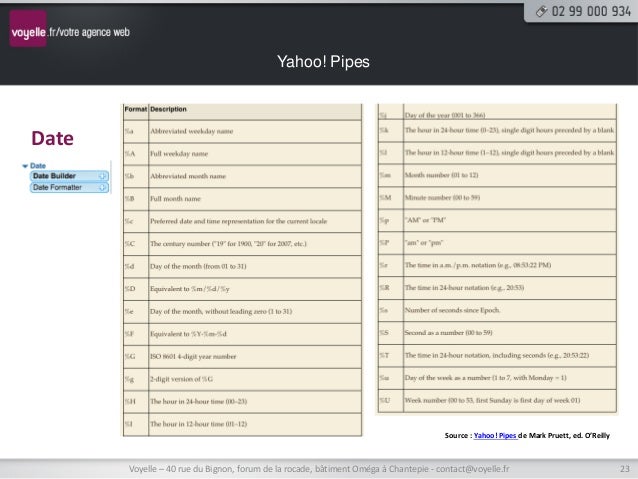
Task: Click 'Abbreviated month name' cell
Action: [x=255, y=176]
